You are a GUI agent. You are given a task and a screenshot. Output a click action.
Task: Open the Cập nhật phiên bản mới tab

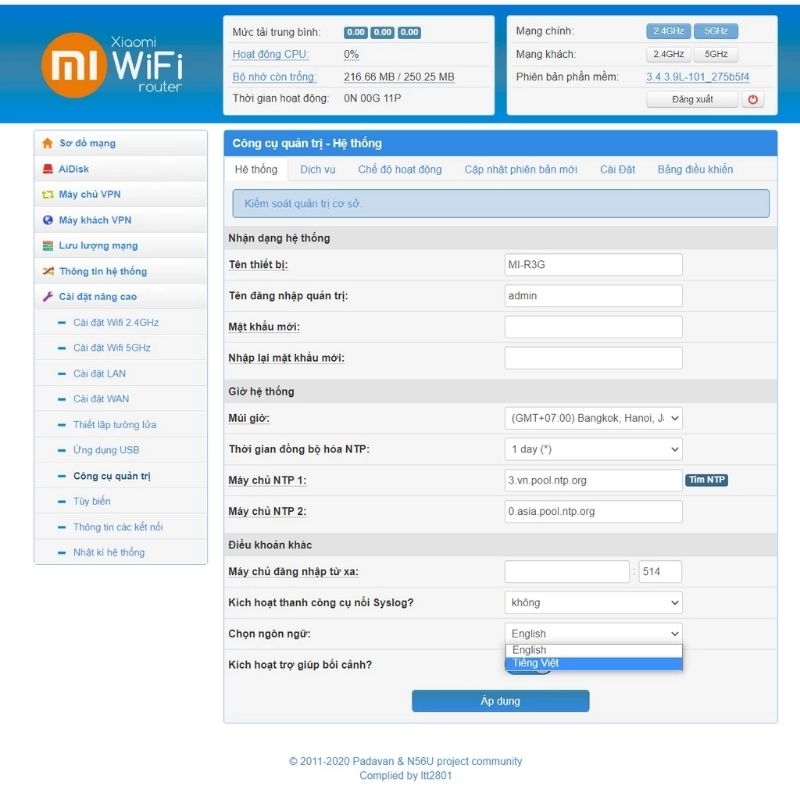click(x=520, y=169)
